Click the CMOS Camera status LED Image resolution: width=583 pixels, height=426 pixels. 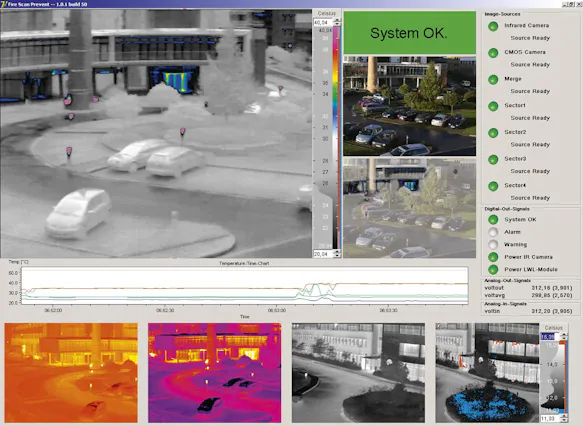[493, 53]
